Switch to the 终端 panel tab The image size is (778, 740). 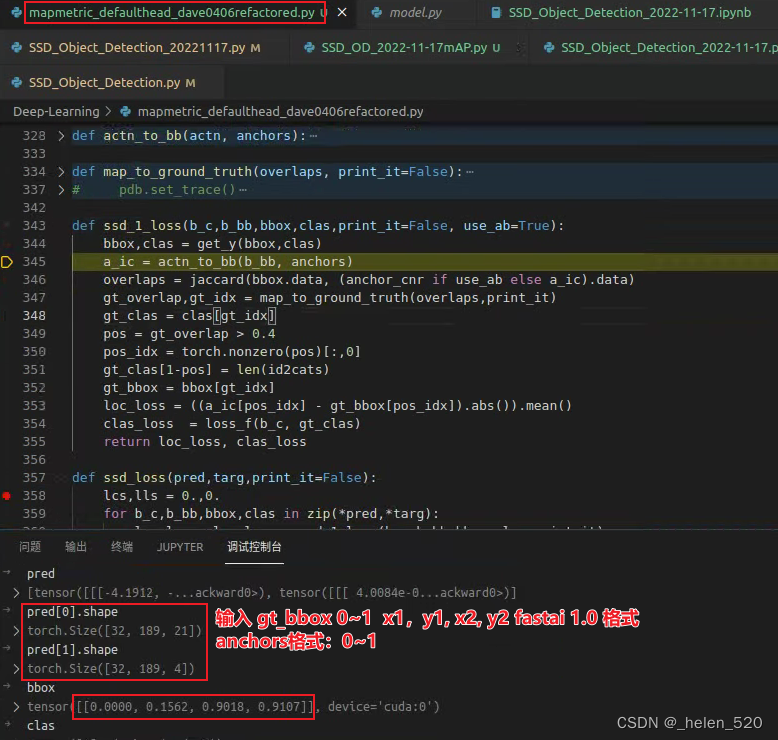[x=122, y=547]
